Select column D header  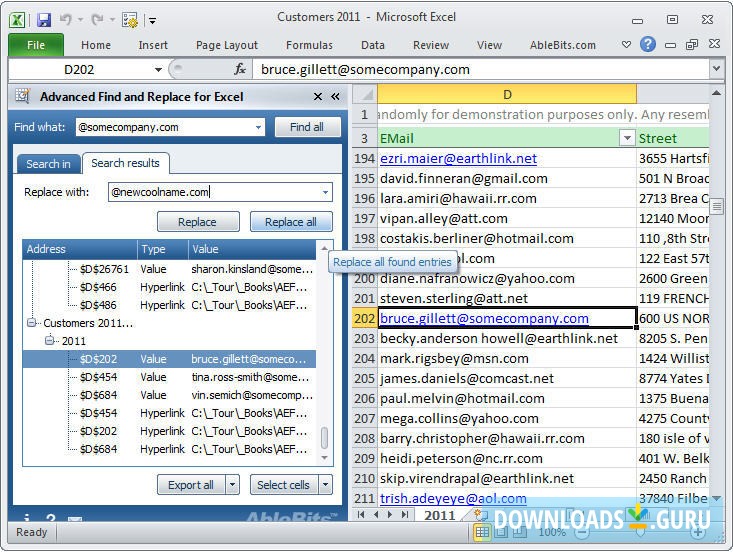507,94
